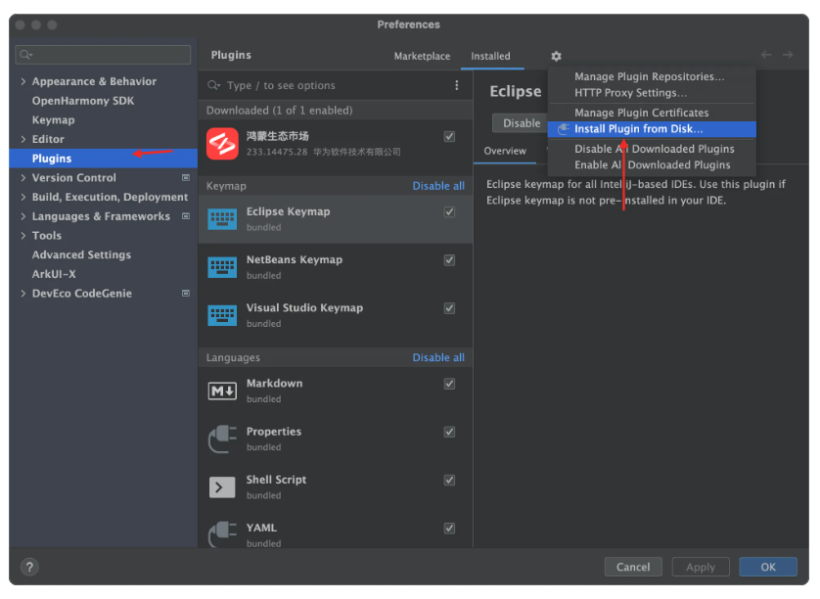Viewport: 820px width, 599px height.
Task: Toggle the NetBeans Keymap checkbox
Action: click(x=449, y=260)
